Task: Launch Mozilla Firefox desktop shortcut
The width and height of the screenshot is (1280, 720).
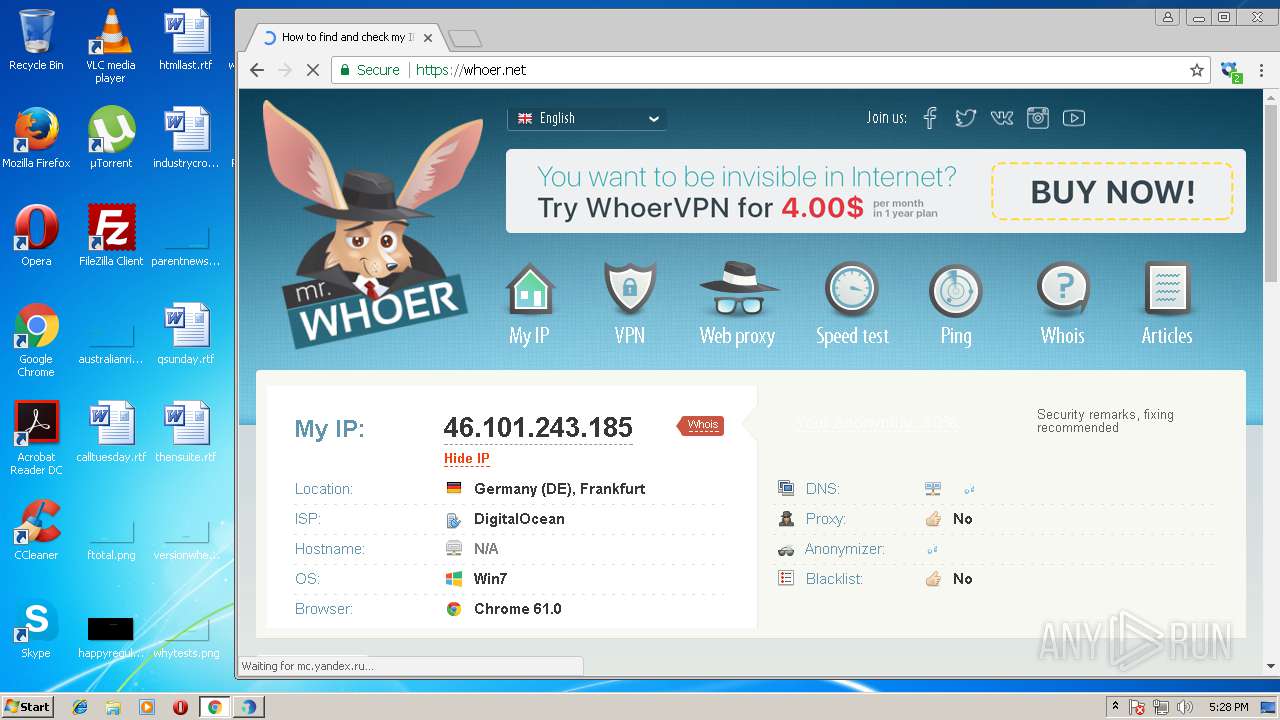Action: click(36, 137)
